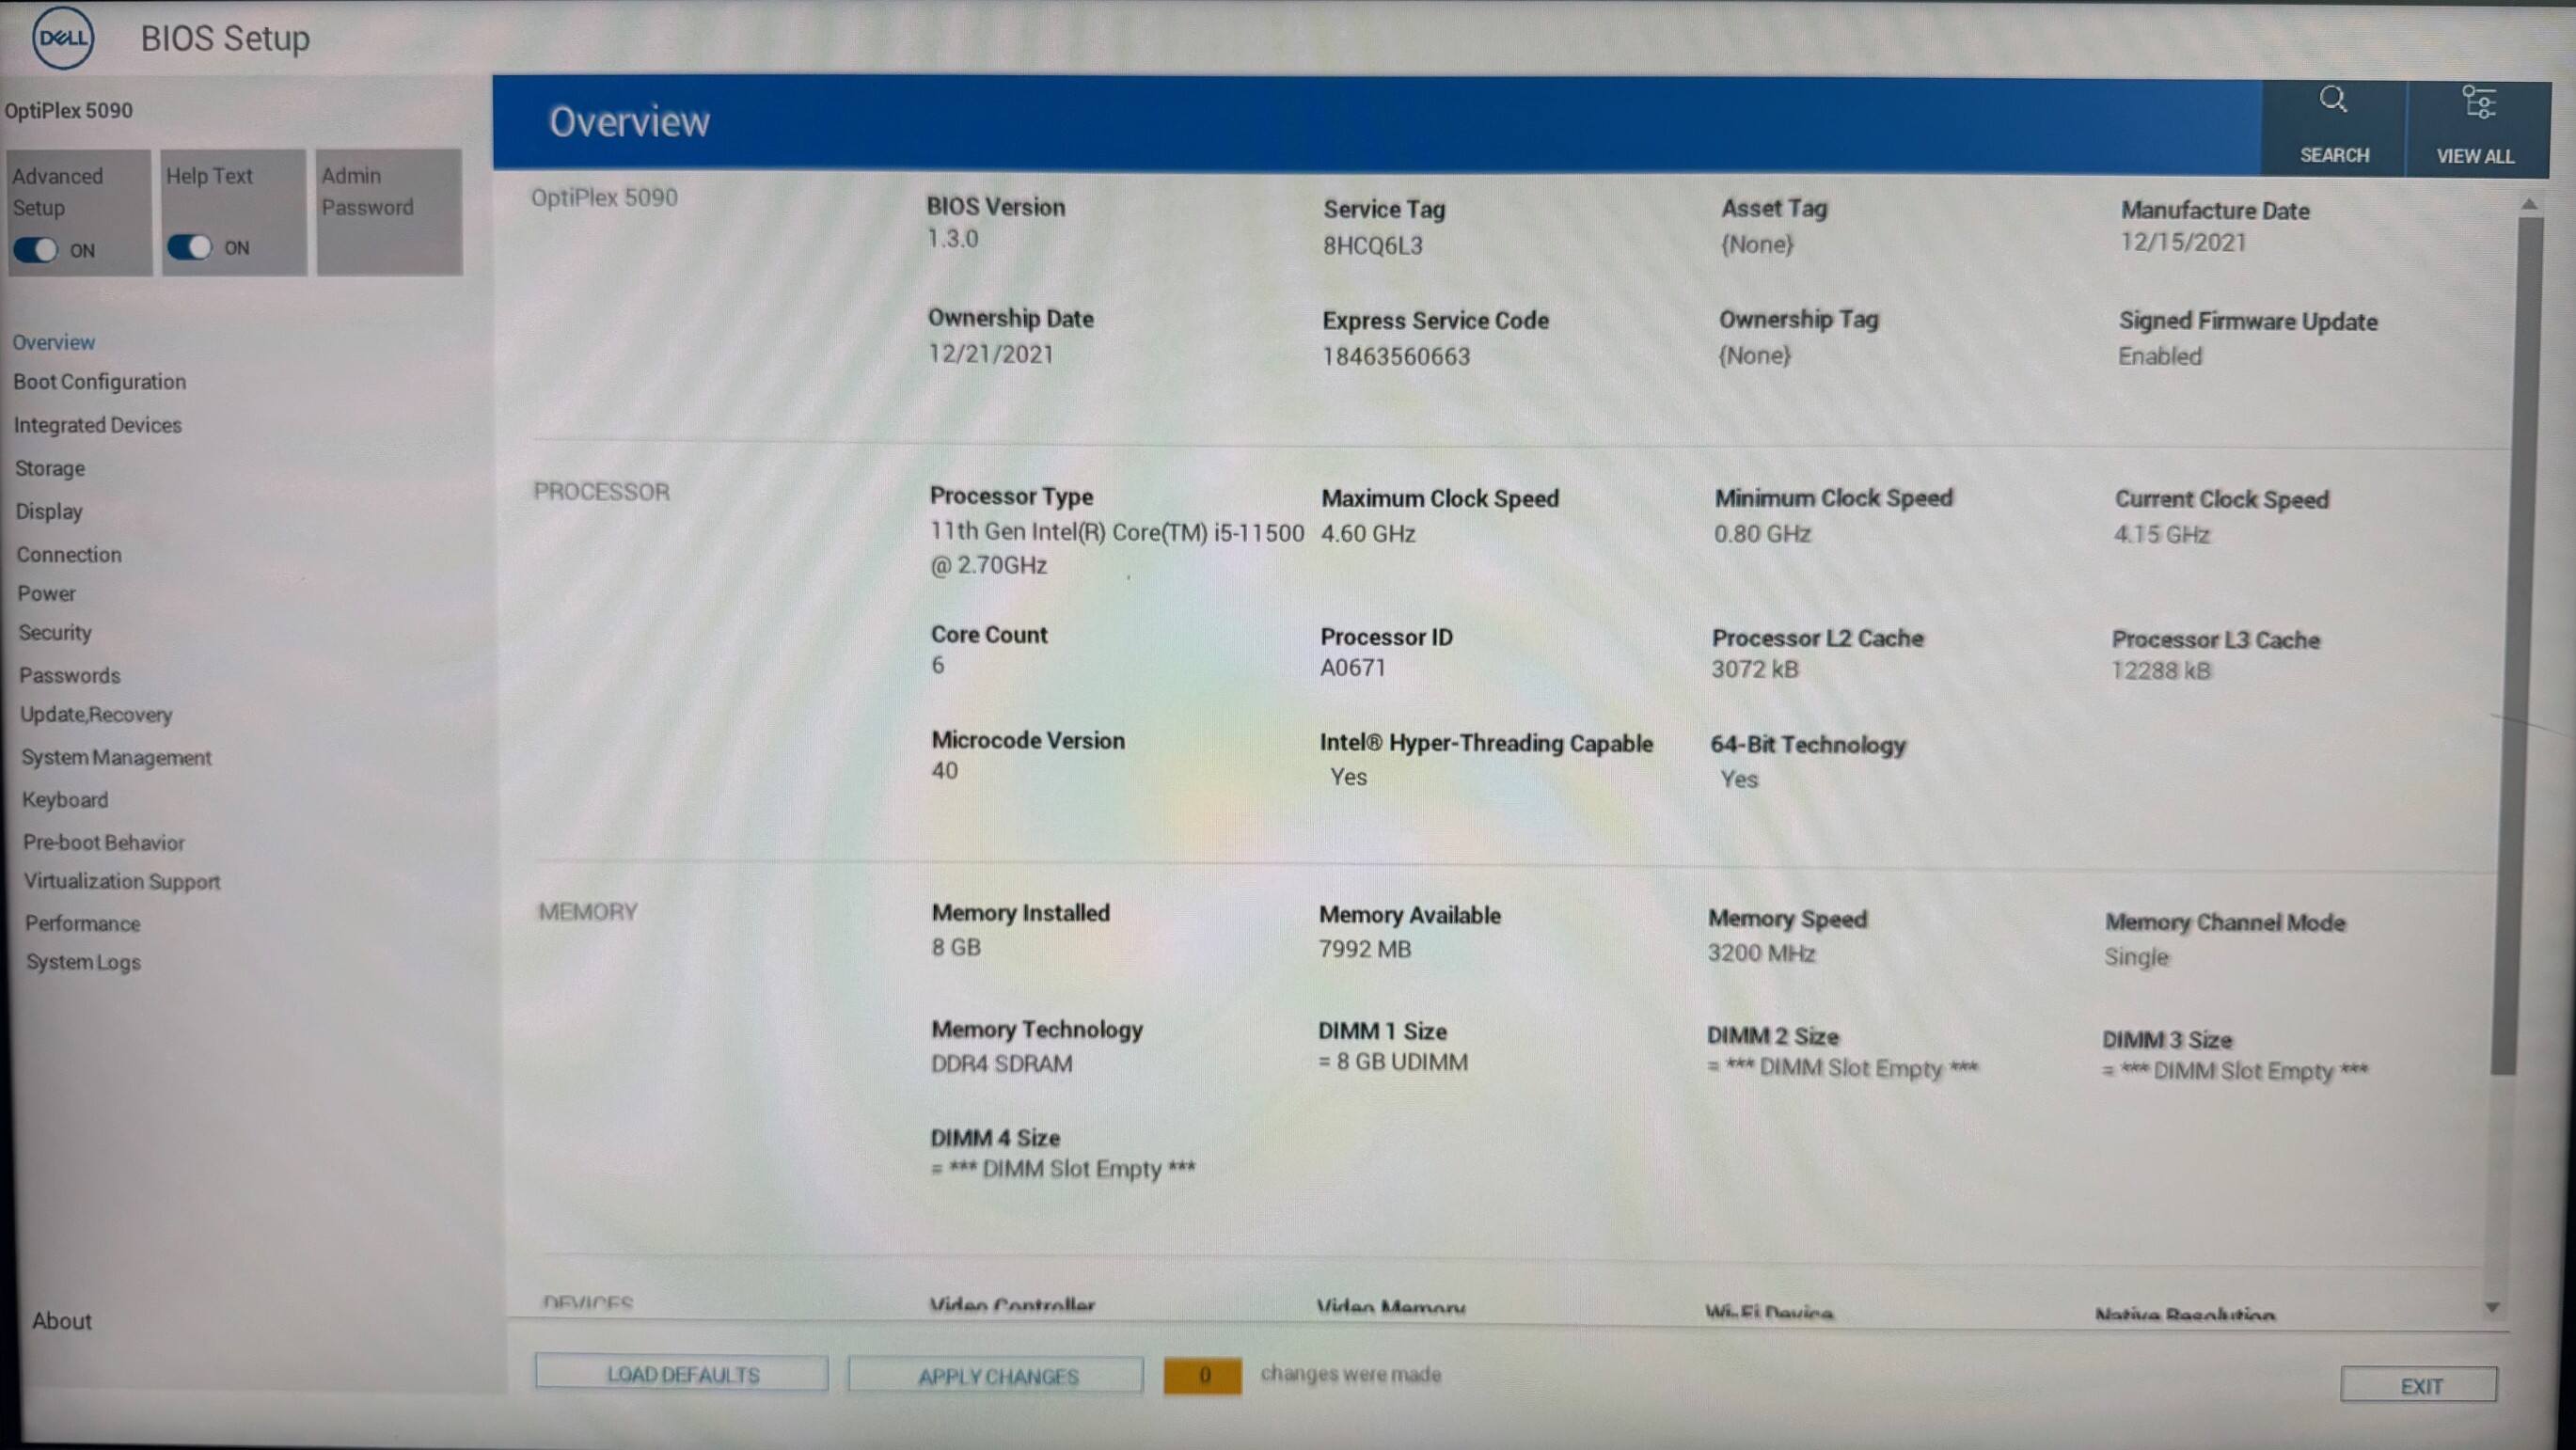Click the Core Count value 6
The width and height of the screenshot is (2576, 1450).
click(x=937, y=665)
